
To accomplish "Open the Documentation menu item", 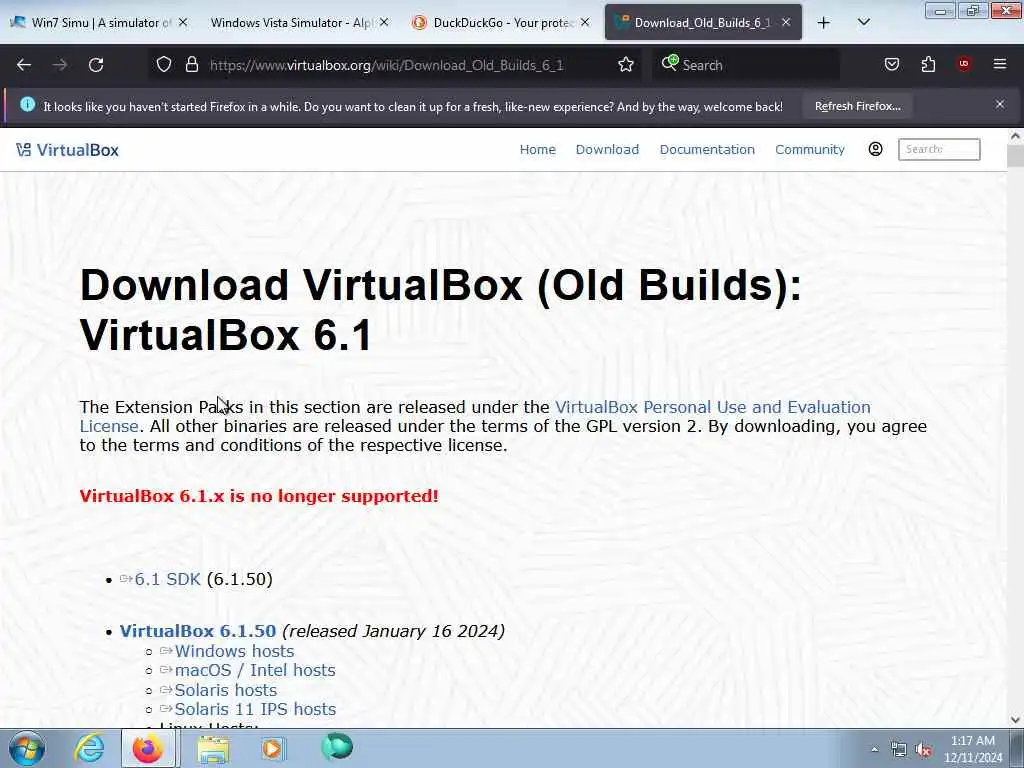I will (x=707, y=150).
